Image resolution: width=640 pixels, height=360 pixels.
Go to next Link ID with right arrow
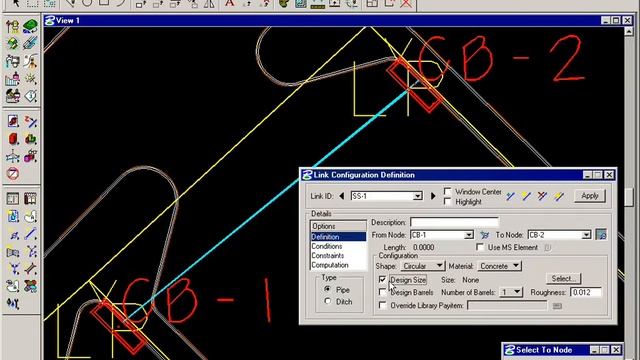pos(433,196)
